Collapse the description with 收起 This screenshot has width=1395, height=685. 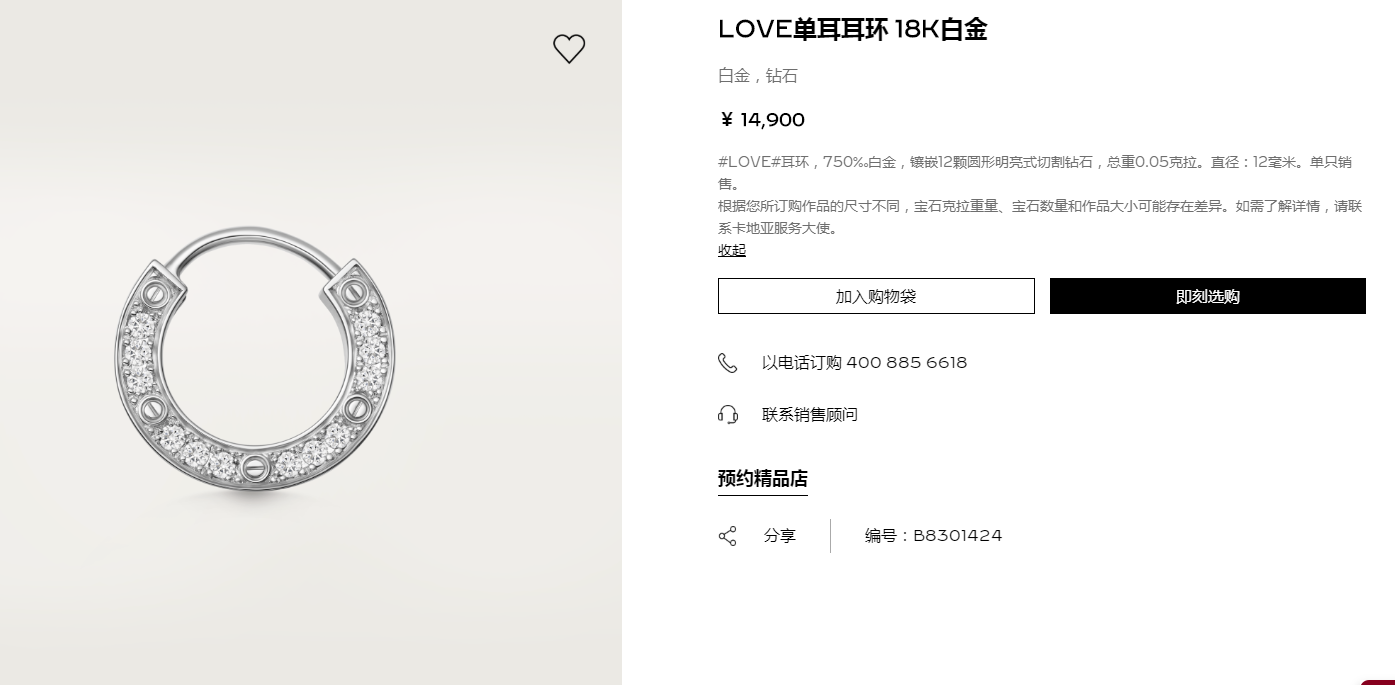tap(732, 250)
